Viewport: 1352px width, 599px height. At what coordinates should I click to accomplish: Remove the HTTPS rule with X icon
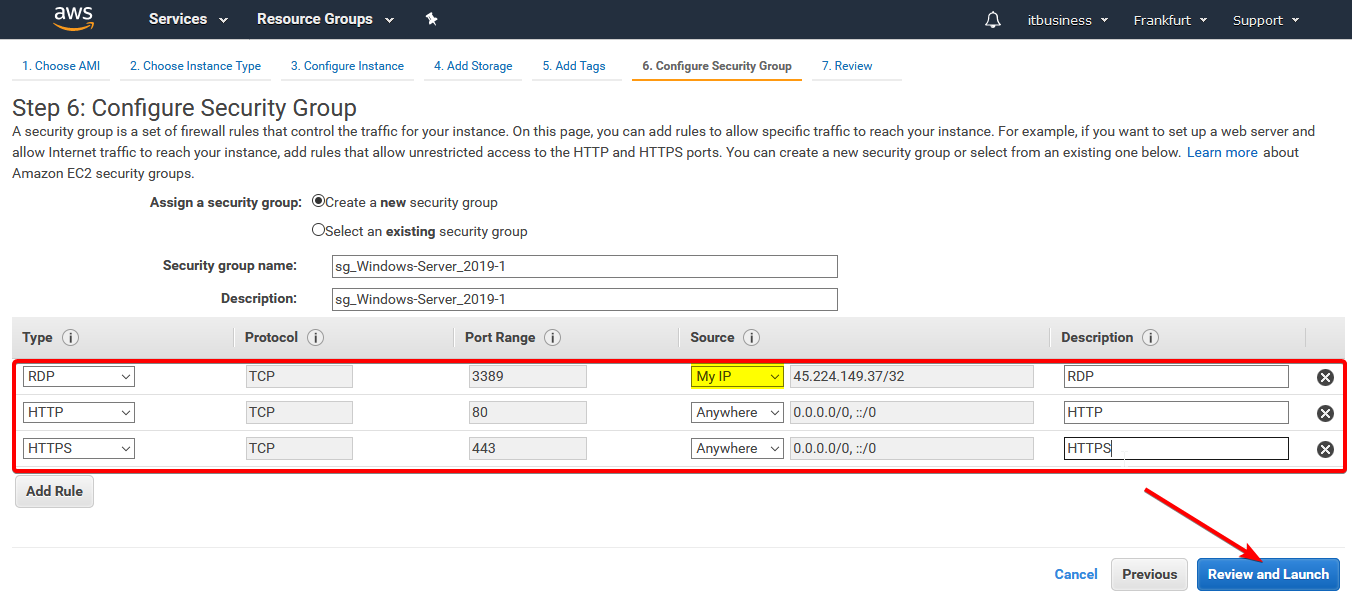[x=1325, y=449]
